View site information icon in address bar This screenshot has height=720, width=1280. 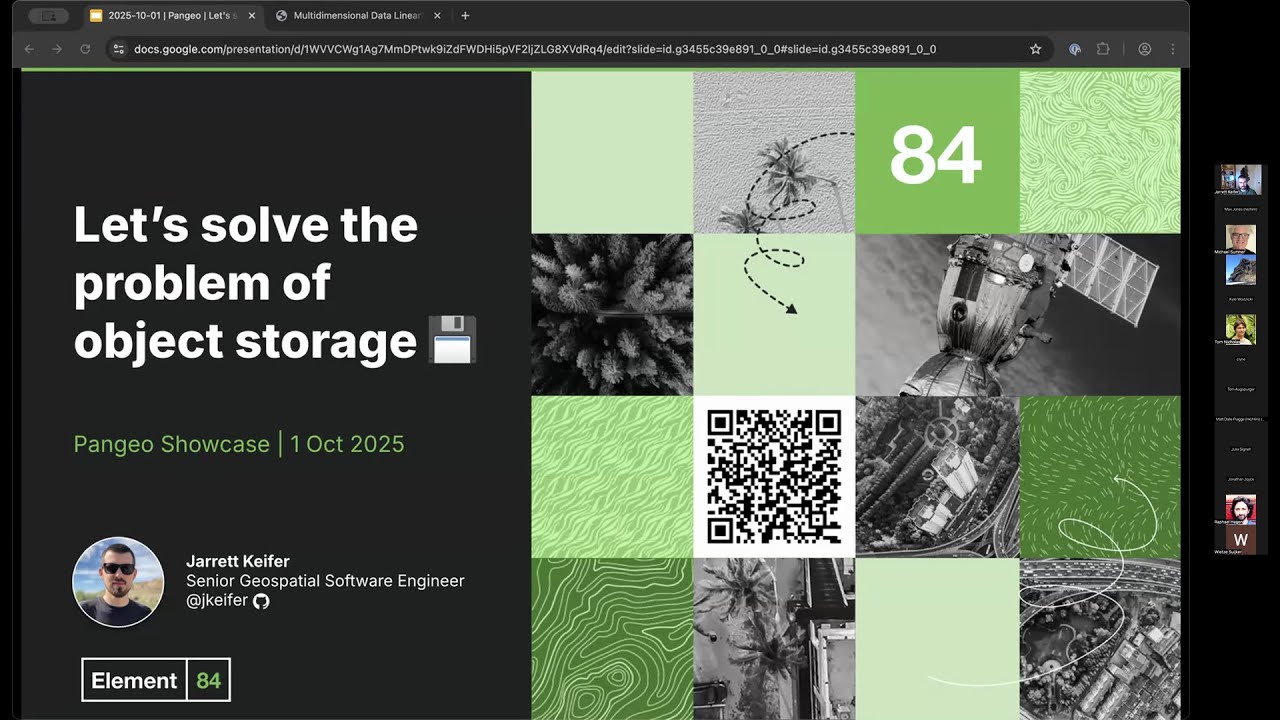pyautogui.click(x=118, y=49)
